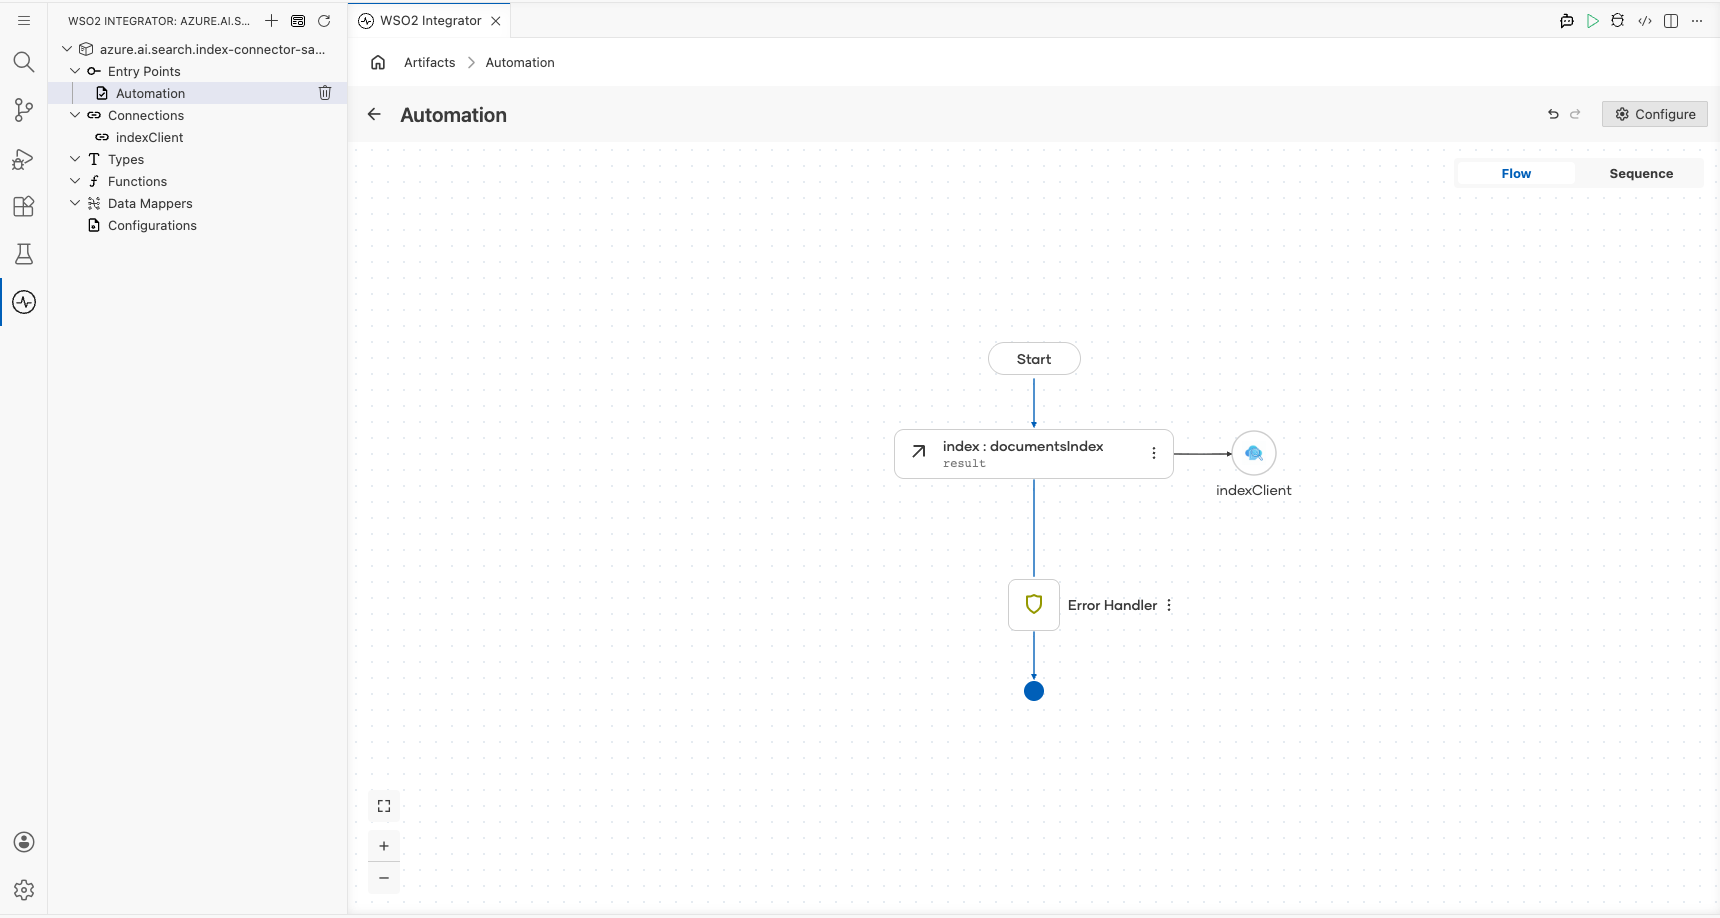The height and width of the screenshot is (918, 1720).
Task: Open the Source Control view
Action: click(24, 110)
